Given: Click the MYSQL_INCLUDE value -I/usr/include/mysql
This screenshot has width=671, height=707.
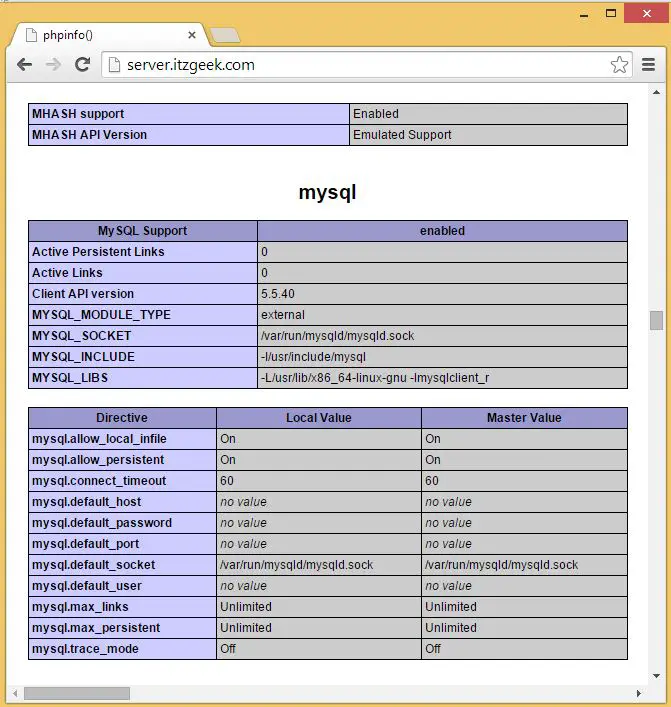Looking at the screenshot, I should point(313,357).
